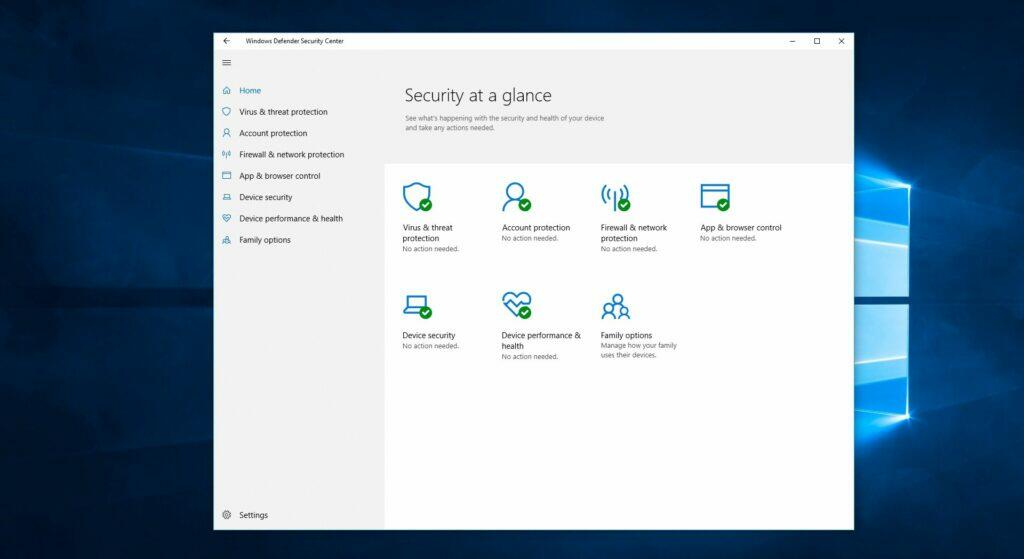Viewport: 1024px width, 559px height.
Task: Click the Family options people tile icon
Action: tap(615, 305)
